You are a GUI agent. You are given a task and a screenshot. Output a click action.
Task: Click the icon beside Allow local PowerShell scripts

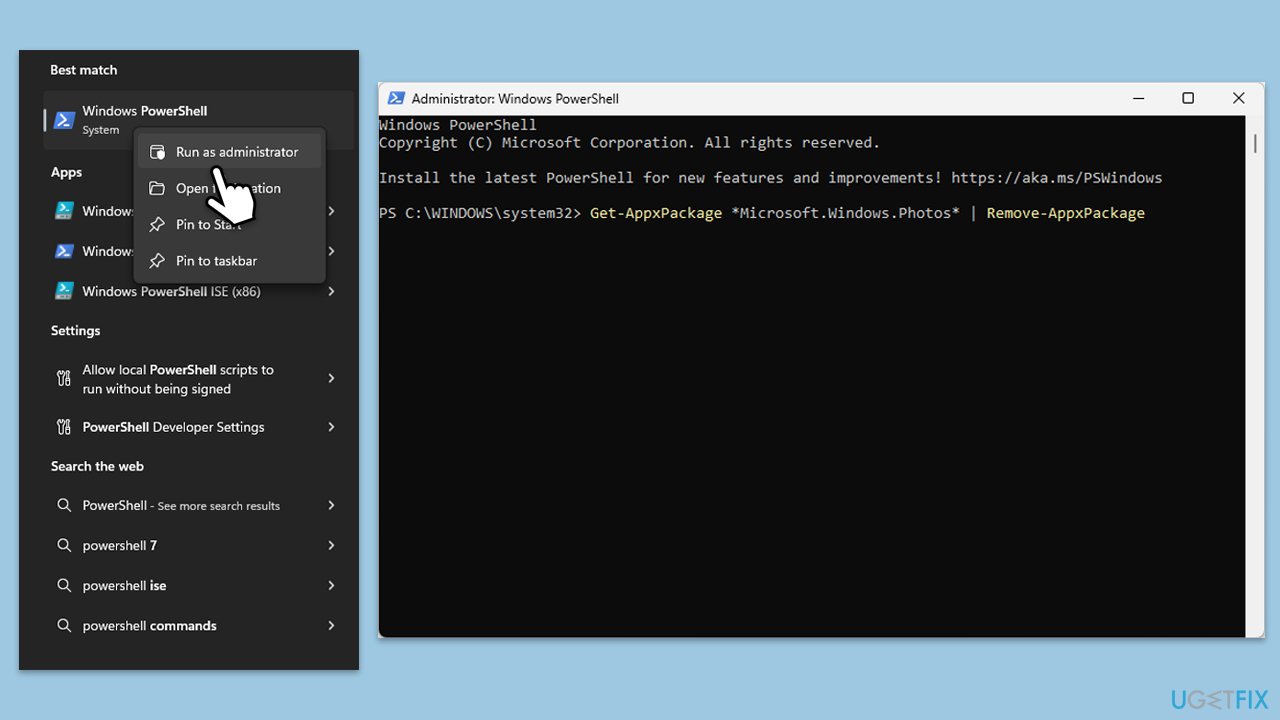tap(64, 378)
